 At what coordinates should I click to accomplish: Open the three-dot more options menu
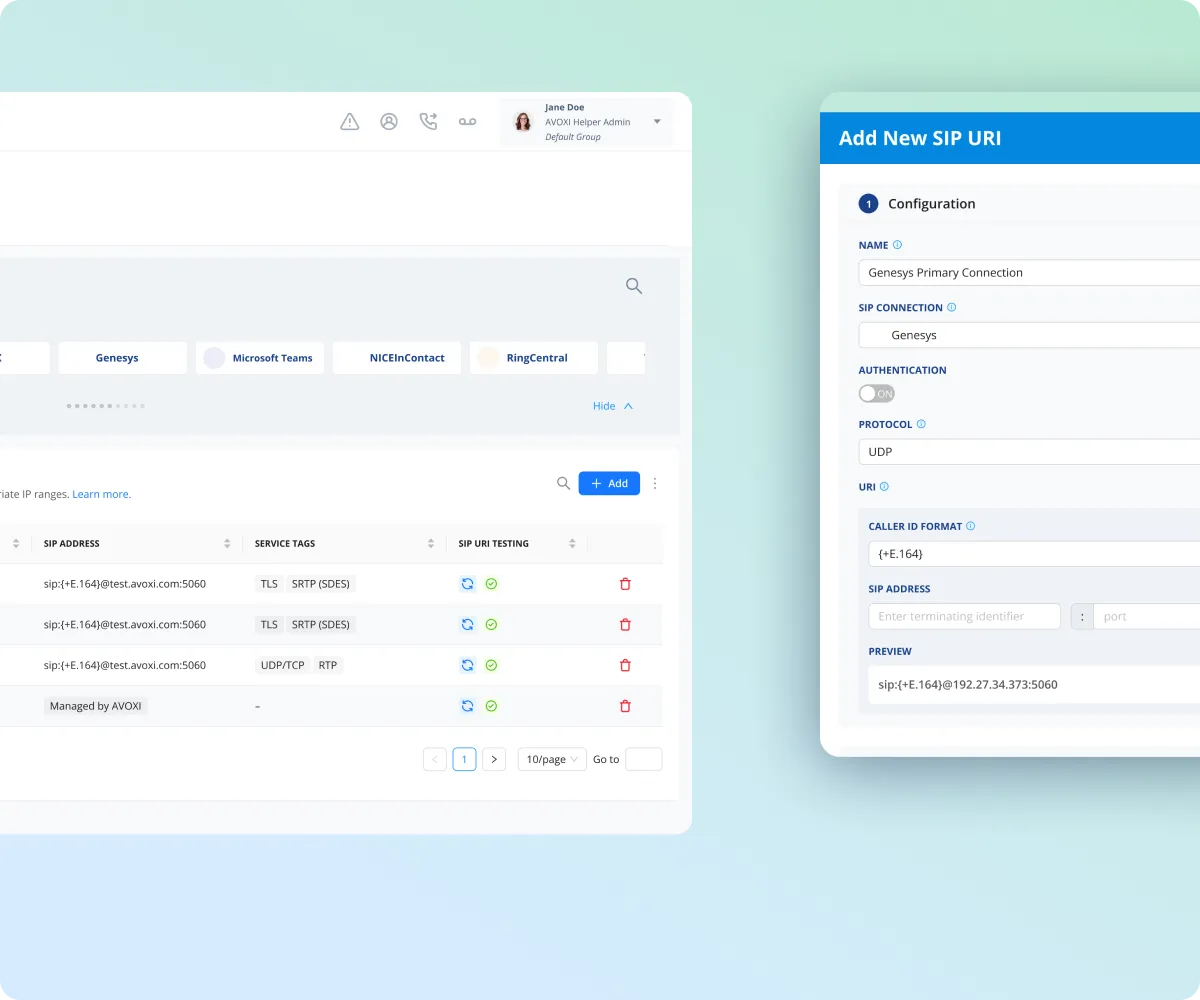[655, 484]
